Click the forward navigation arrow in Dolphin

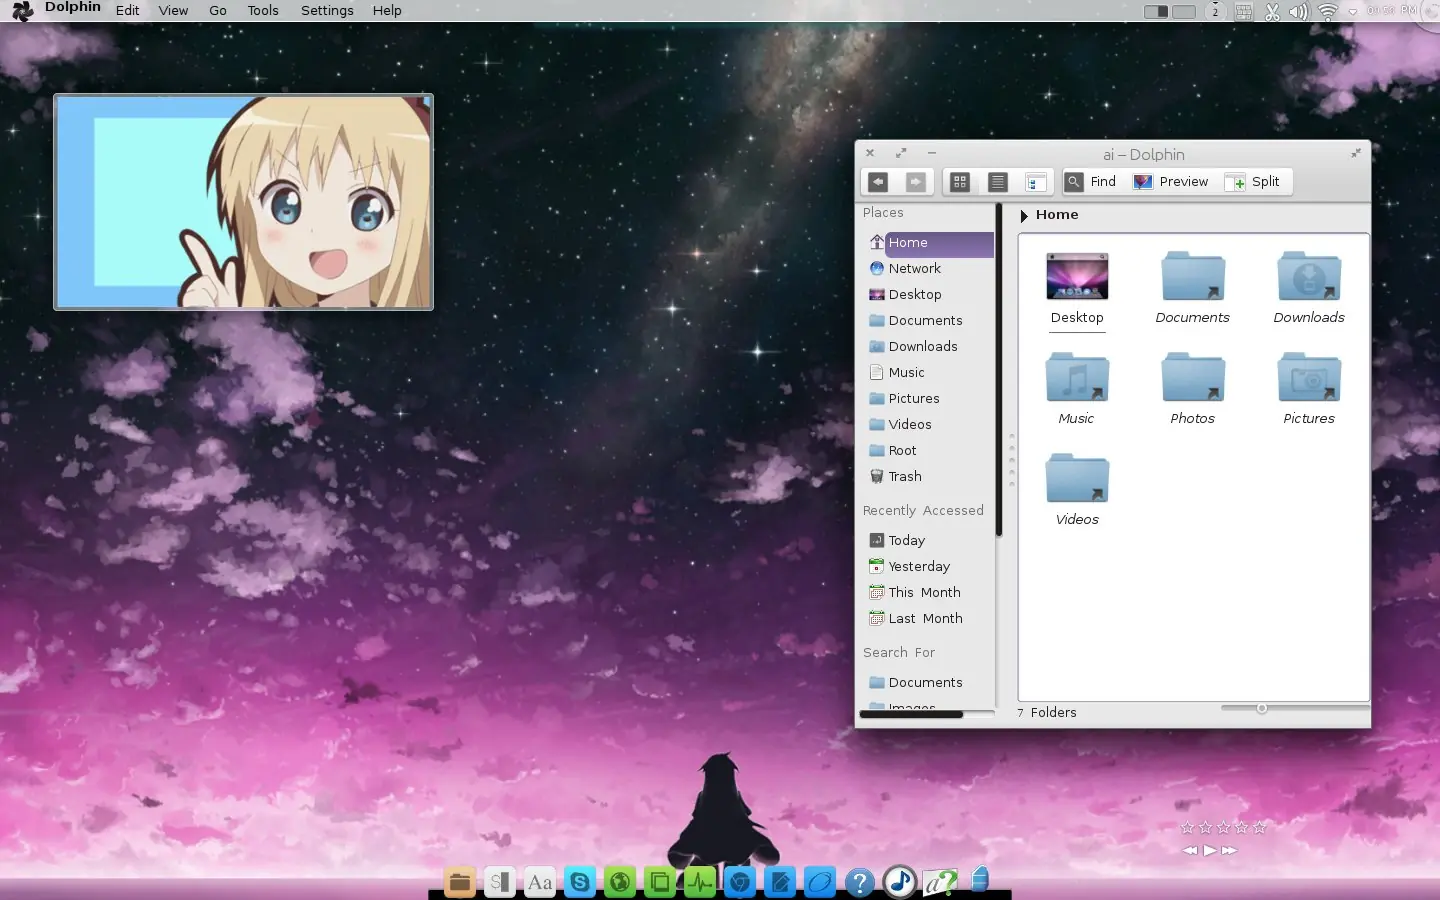916,181
